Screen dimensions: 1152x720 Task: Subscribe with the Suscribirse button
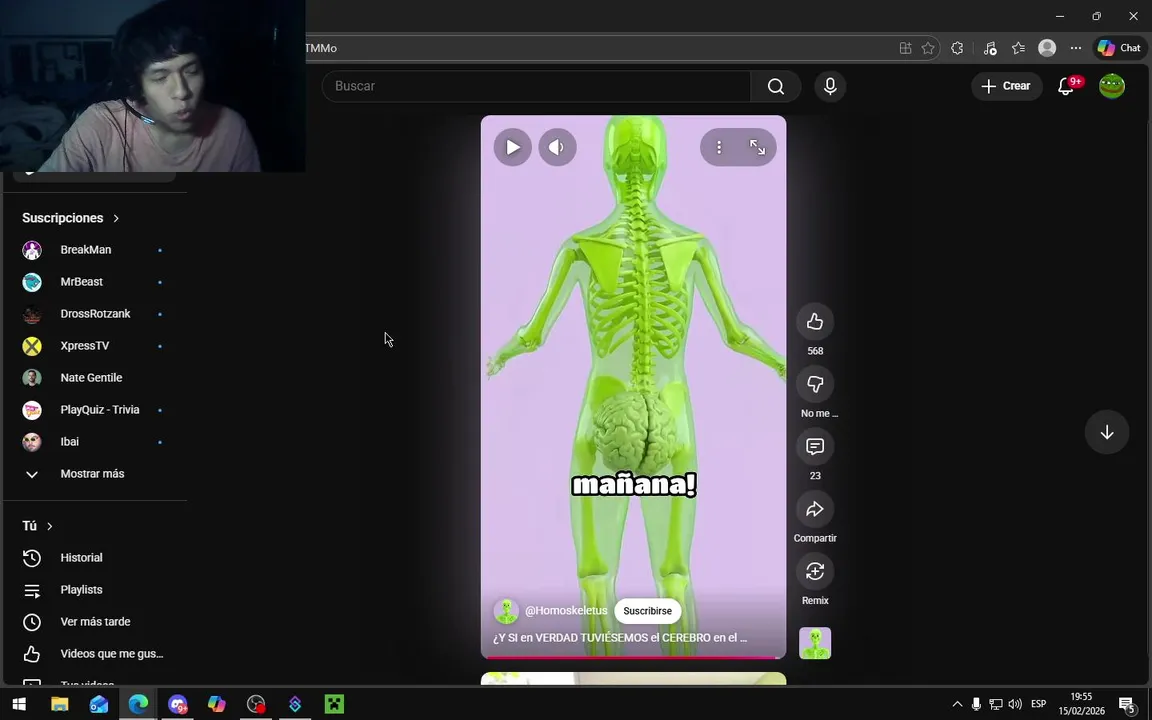pyautogui.click(x=647, y=611)
